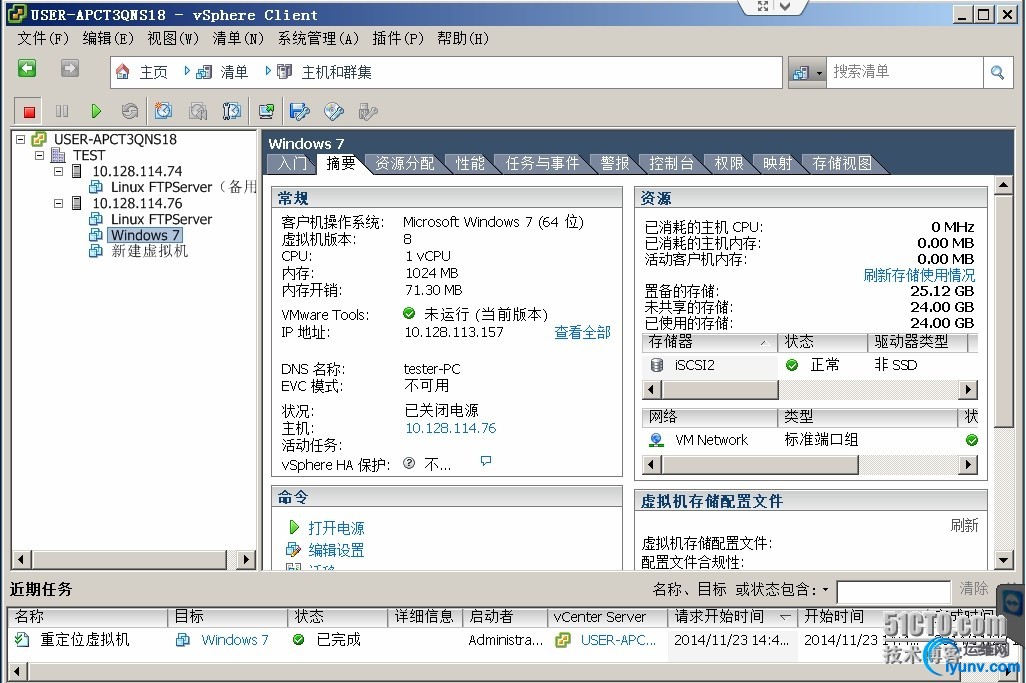Open the 清单 breadcrumb dropdown arrow
Image resolution: width=1026 pixels, height=683 pixels.
click(x=188, y=71)
